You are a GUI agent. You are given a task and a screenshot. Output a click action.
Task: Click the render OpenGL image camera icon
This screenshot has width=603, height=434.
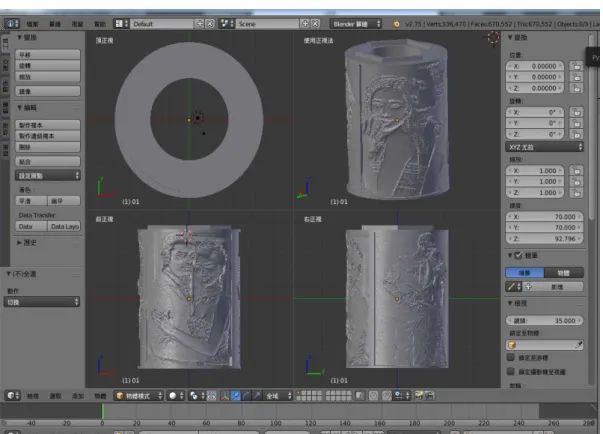point(419,396)
